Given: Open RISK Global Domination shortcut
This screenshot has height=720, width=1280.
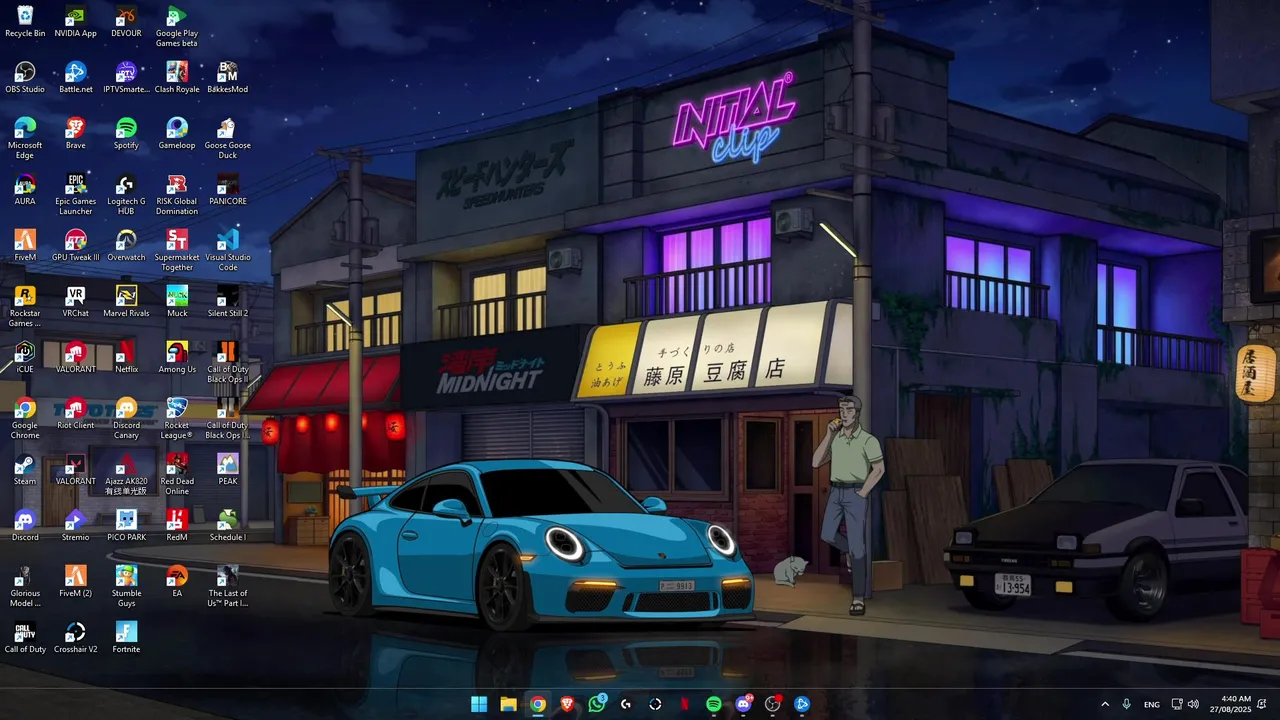Looking at the screenshot, I should (x=177, y=194).
